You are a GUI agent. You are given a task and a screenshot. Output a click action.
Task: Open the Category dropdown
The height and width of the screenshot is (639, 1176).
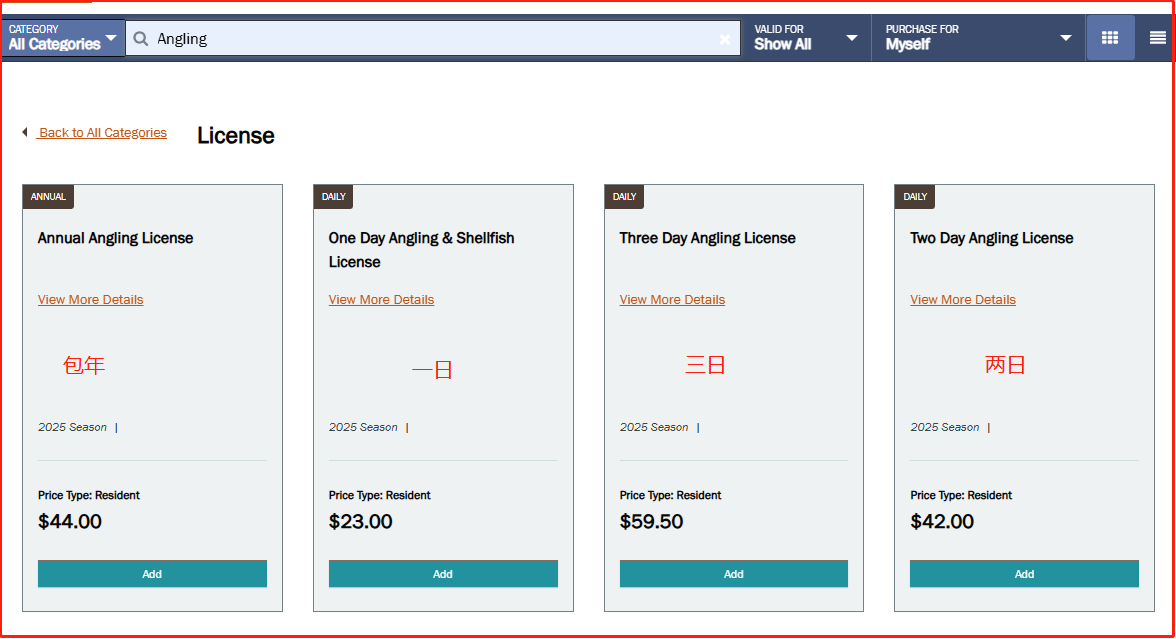(x=63, y=37)
